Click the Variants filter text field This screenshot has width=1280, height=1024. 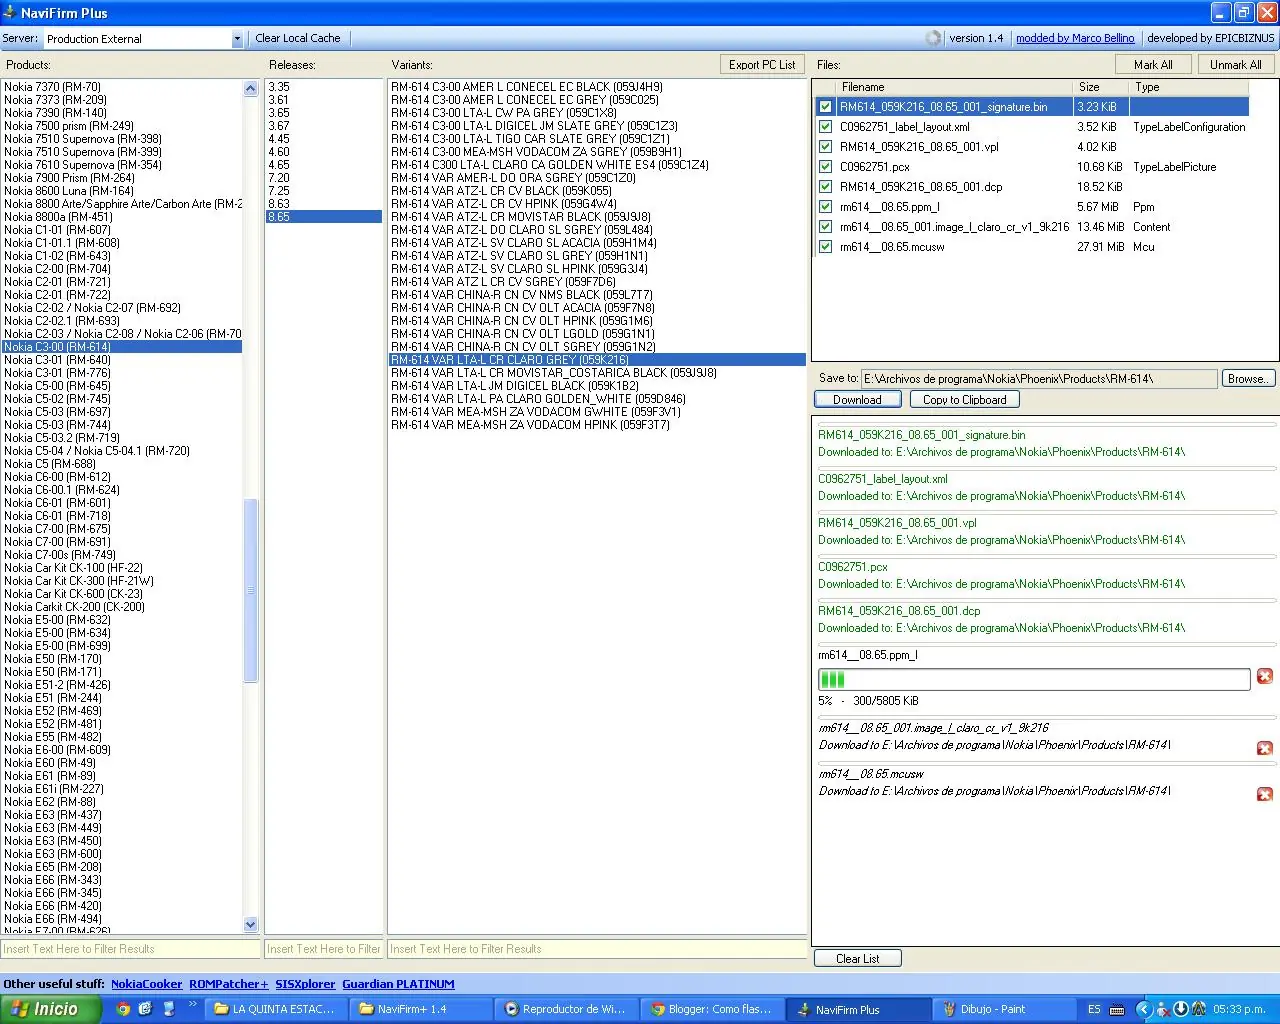[x=596, y=949]
